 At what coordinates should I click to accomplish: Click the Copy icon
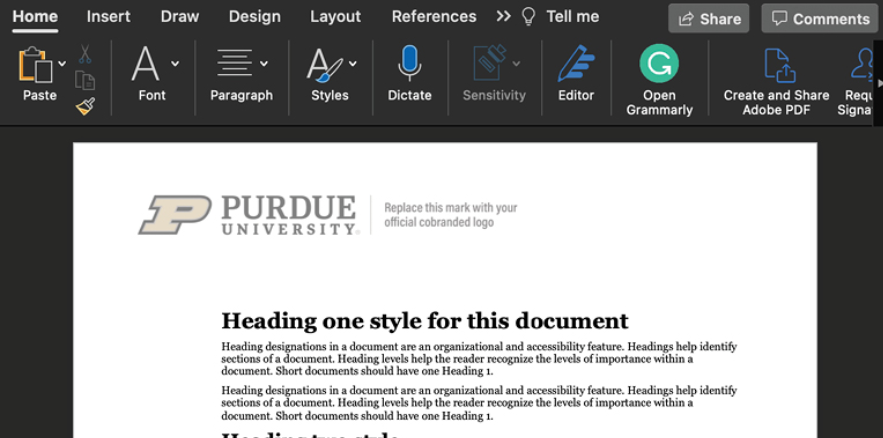(x=85, y=81)
